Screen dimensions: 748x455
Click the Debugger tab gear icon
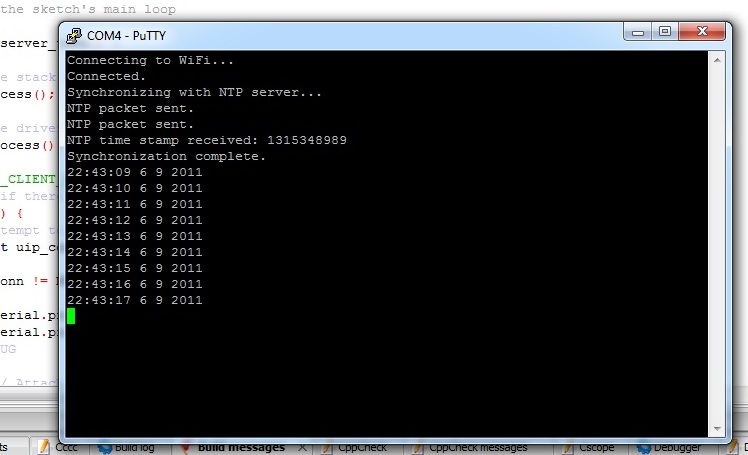644,448
